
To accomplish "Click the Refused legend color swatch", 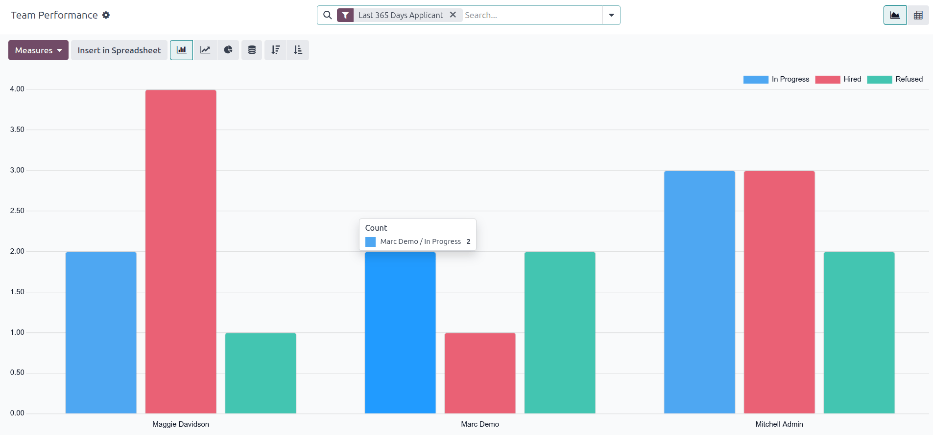I will click(x=879, y=79).
